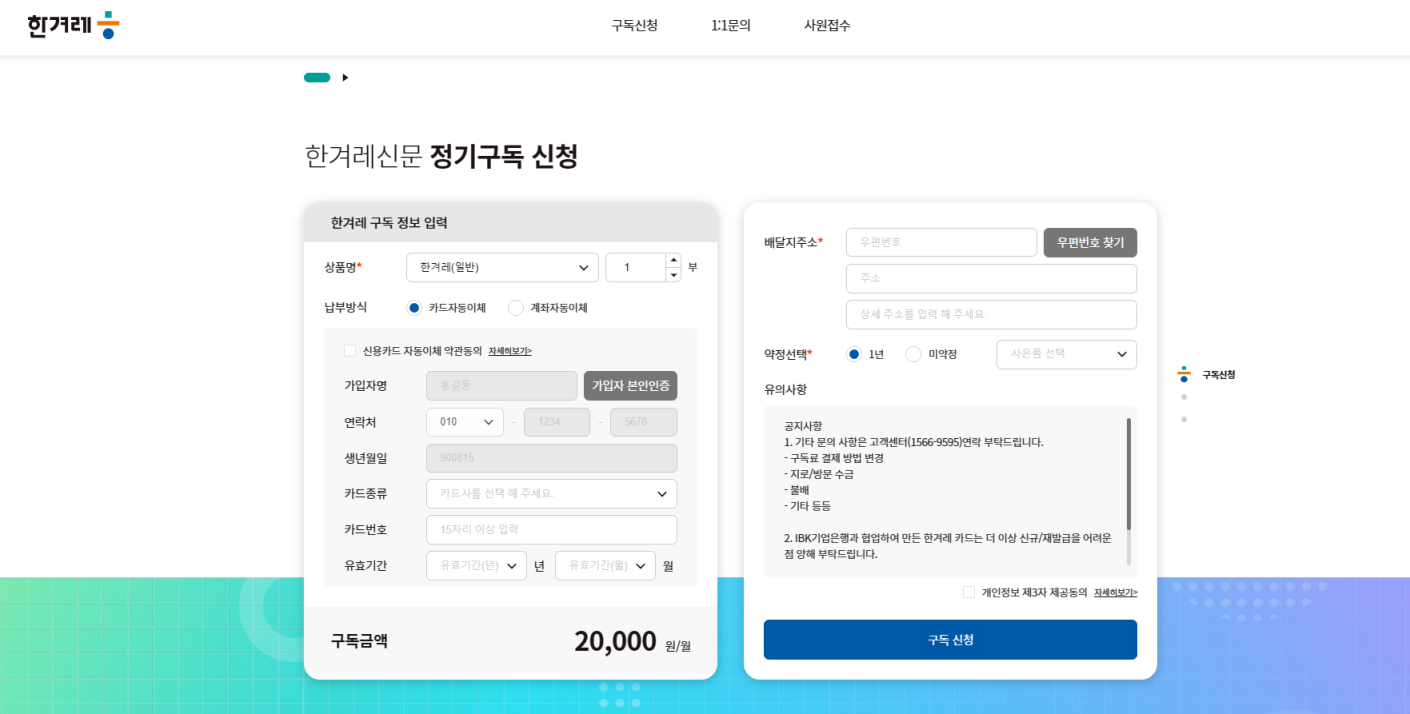
Task: Open the 상품명 product dropdown
Action: (x=502, y=268)
